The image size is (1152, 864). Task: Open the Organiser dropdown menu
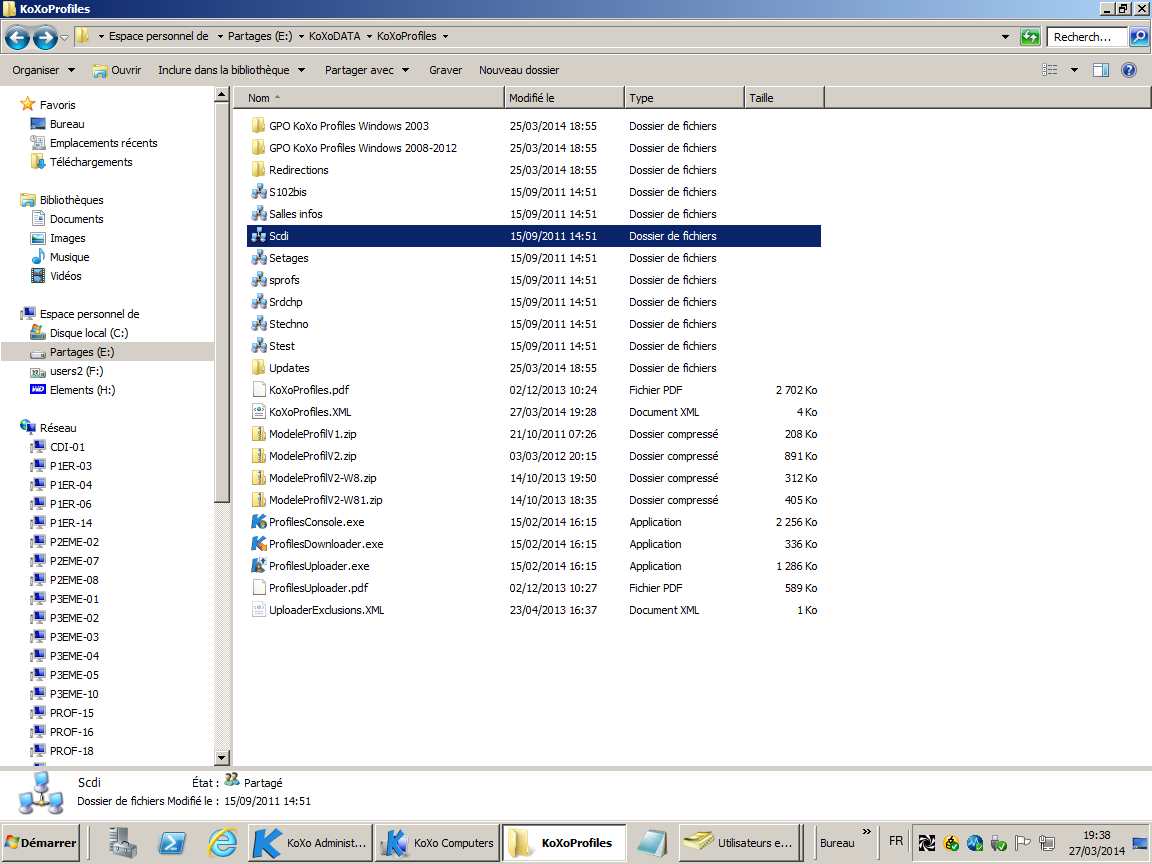tap(43, 70)
